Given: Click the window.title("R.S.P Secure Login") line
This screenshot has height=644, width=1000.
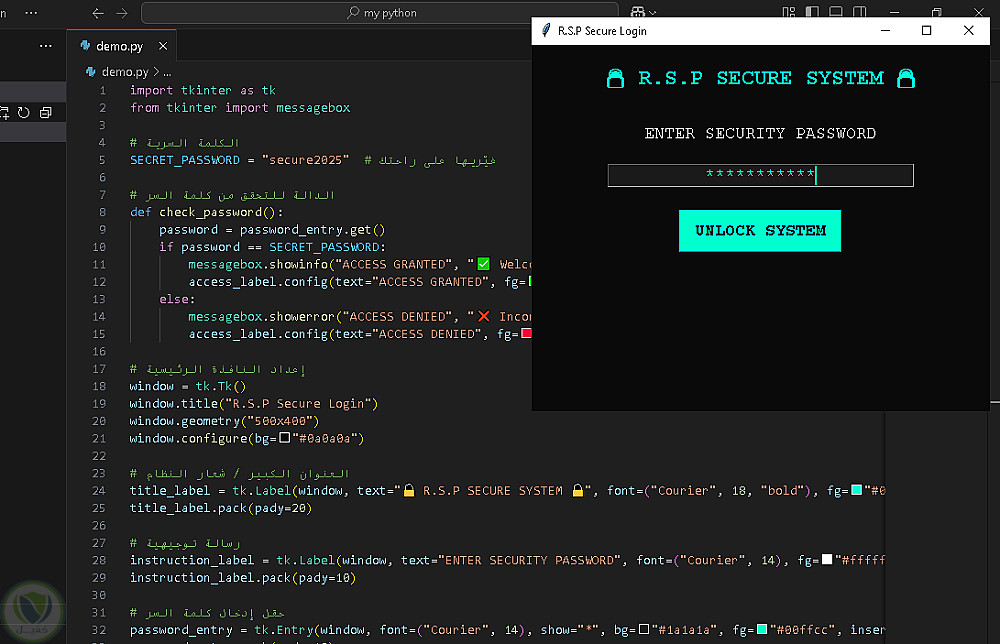Looking at the screenshot, I should 254,404.
